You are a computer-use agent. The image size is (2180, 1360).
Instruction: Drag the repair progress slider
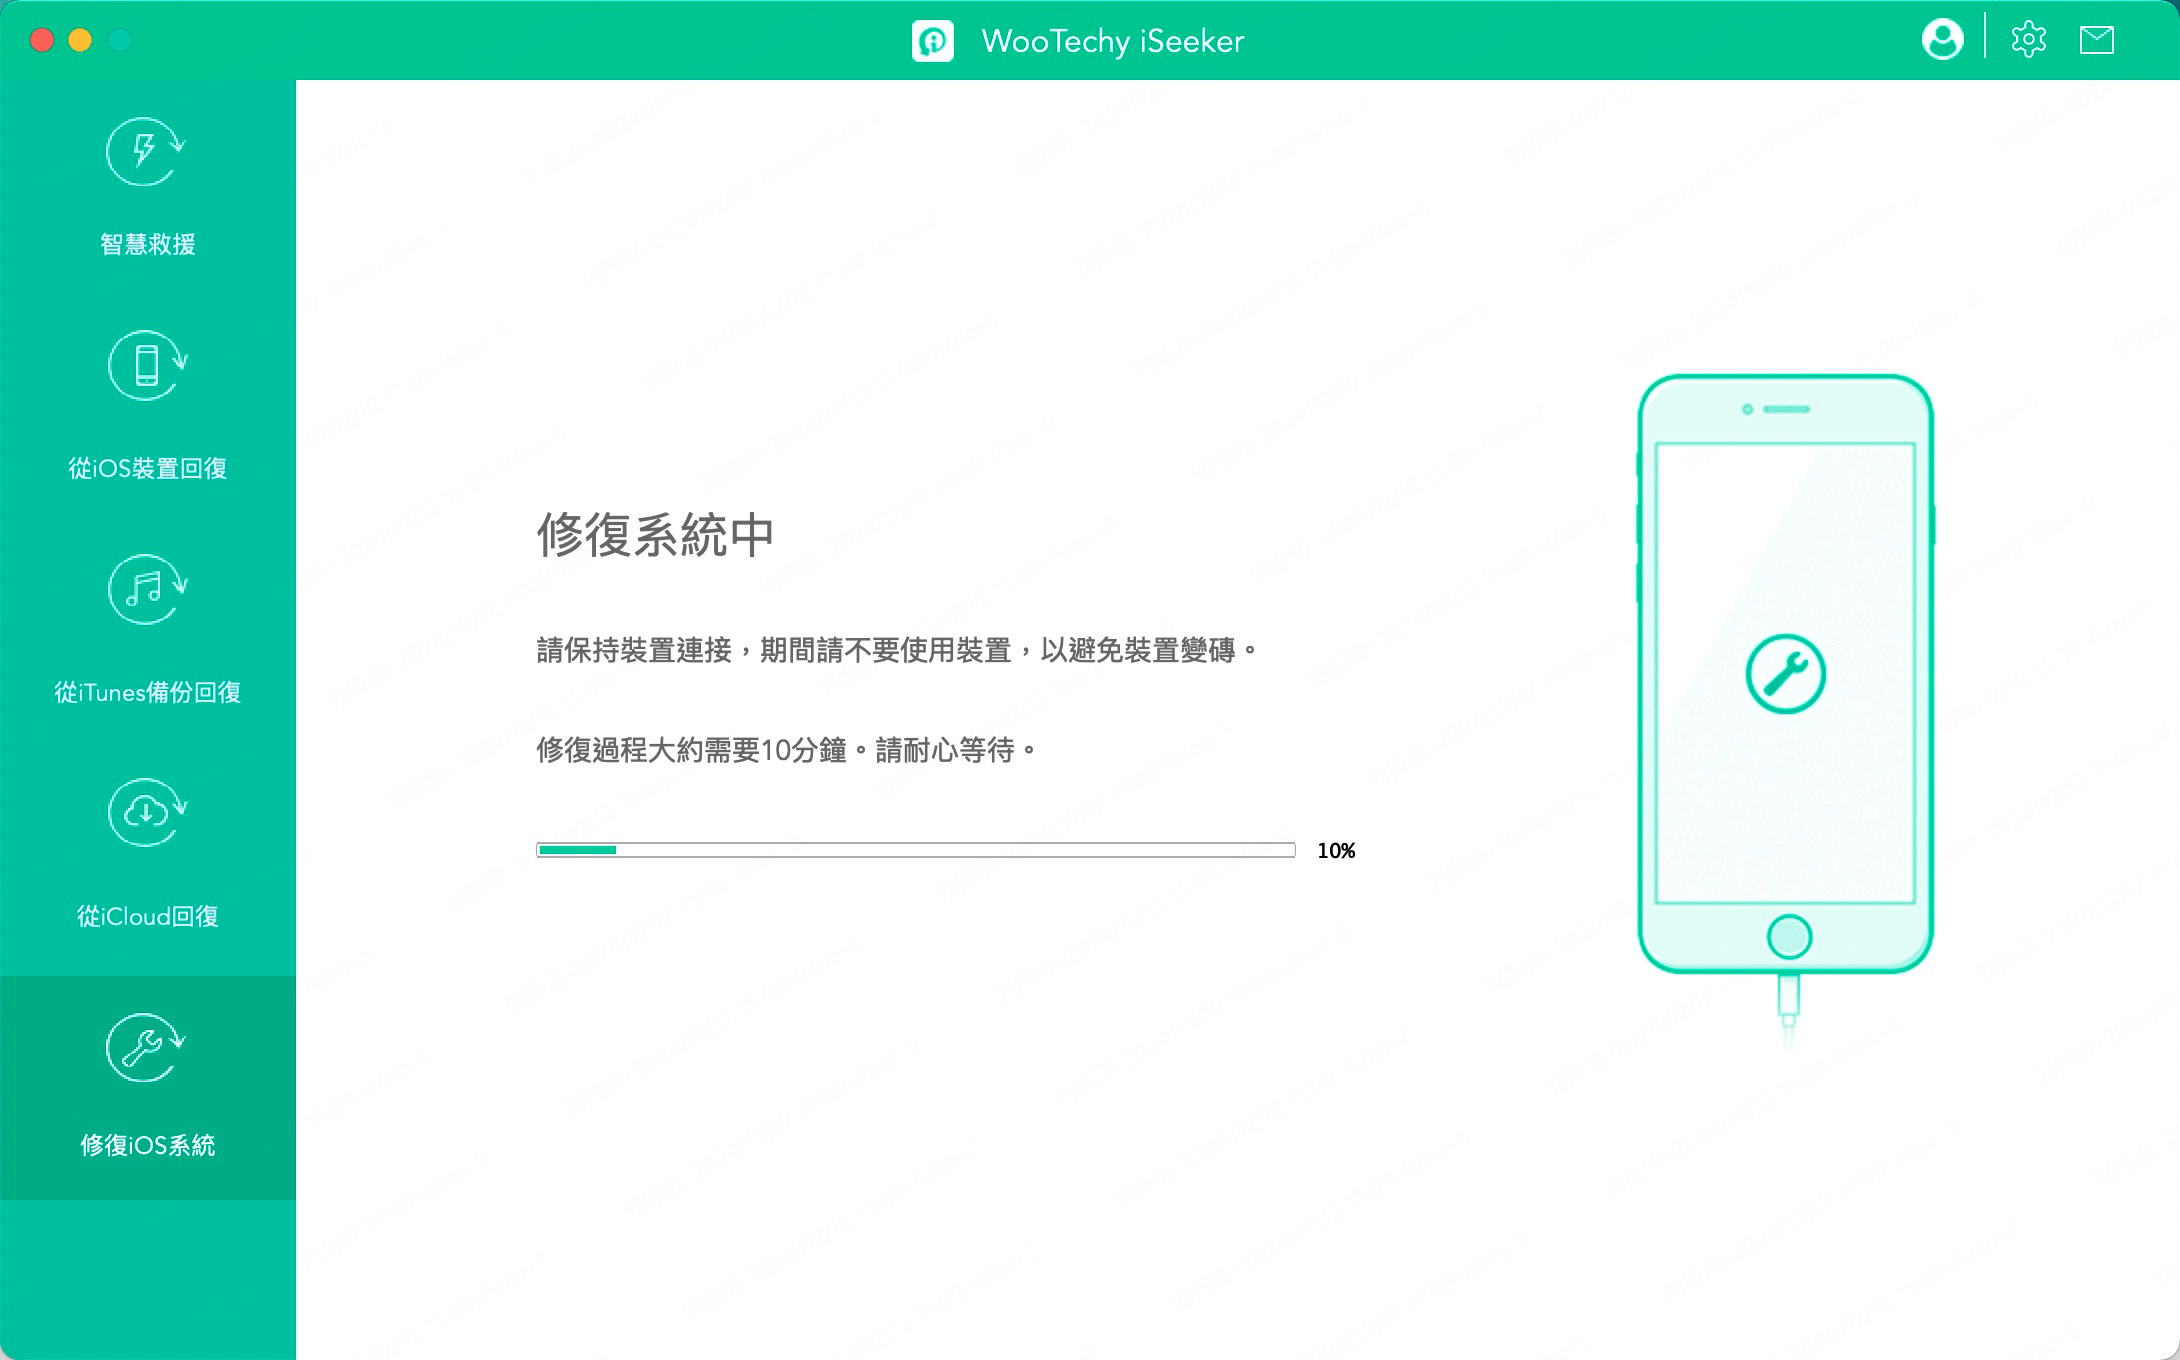(615, 848)
